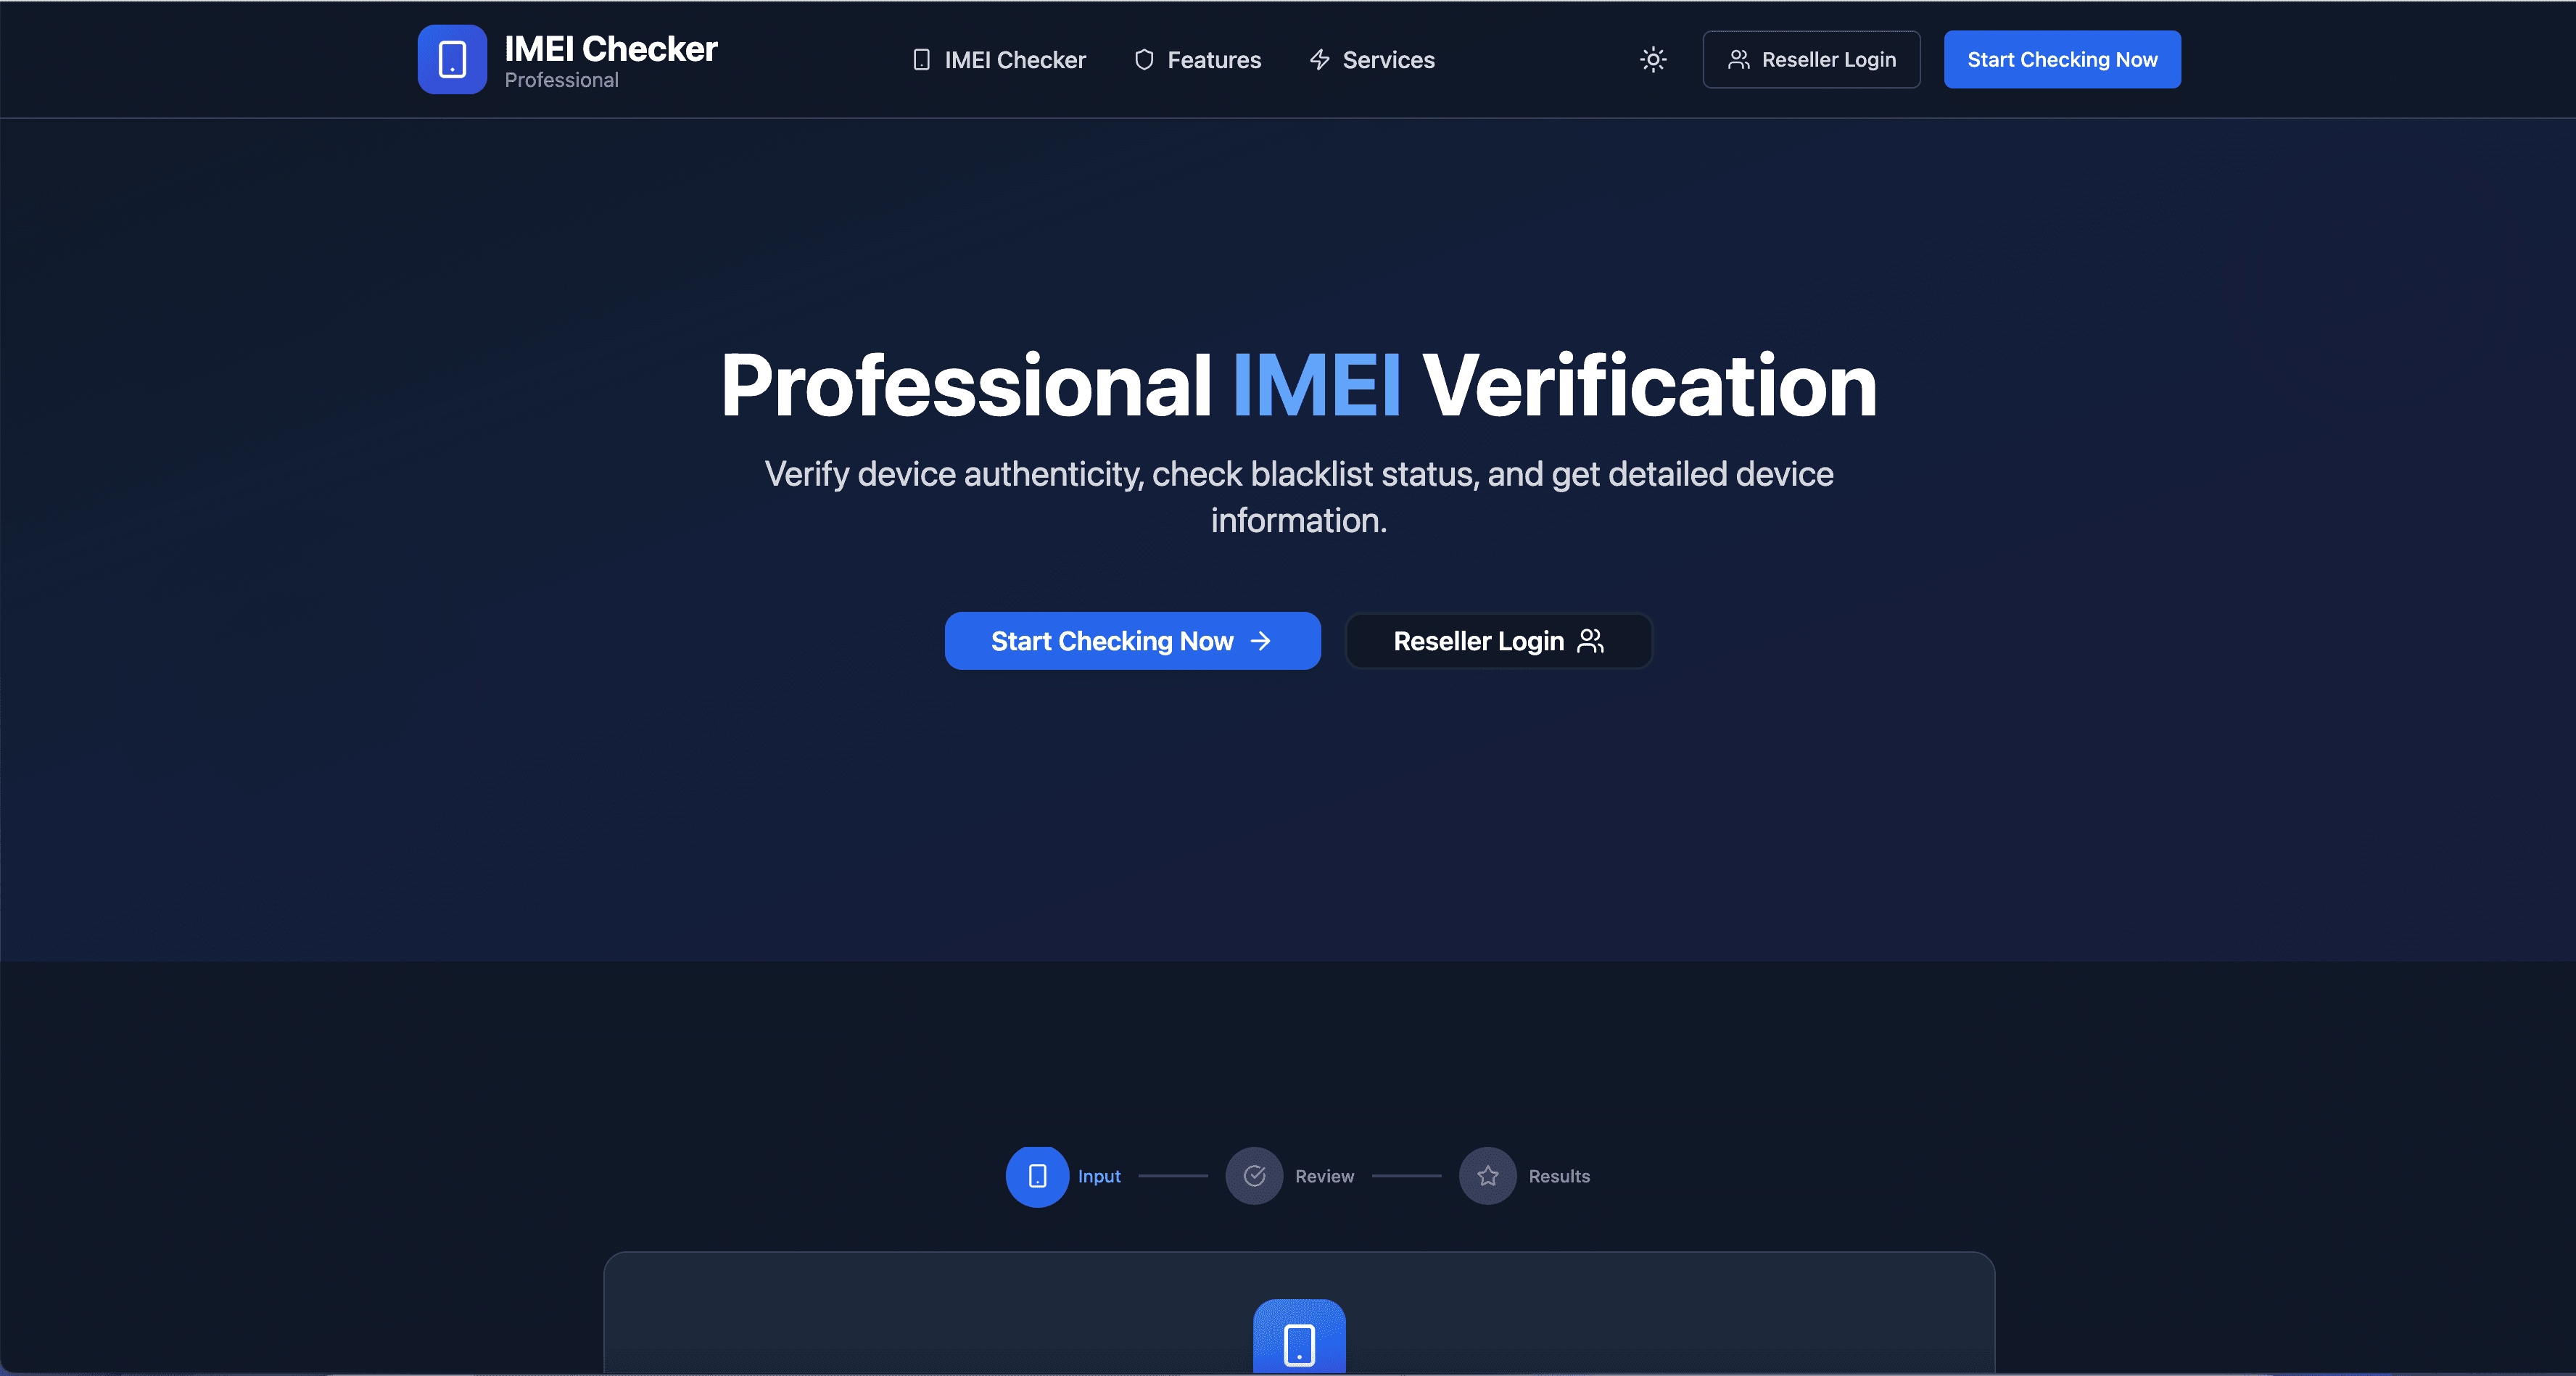Toggle the light/dark theme sun icon
Viewport: 2576px width, 1376px height.
(1653, 59)
